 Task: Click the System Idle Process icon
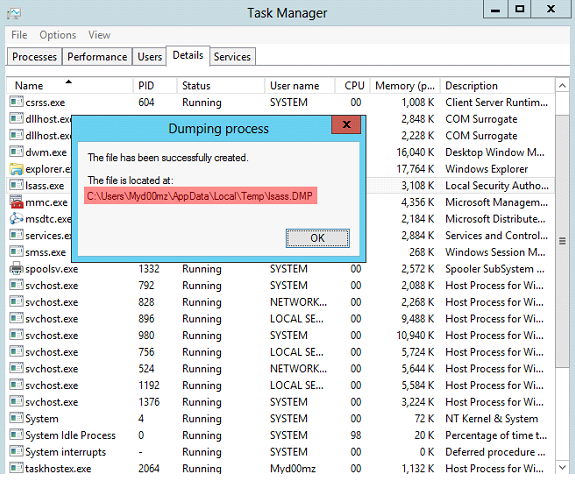17,435
